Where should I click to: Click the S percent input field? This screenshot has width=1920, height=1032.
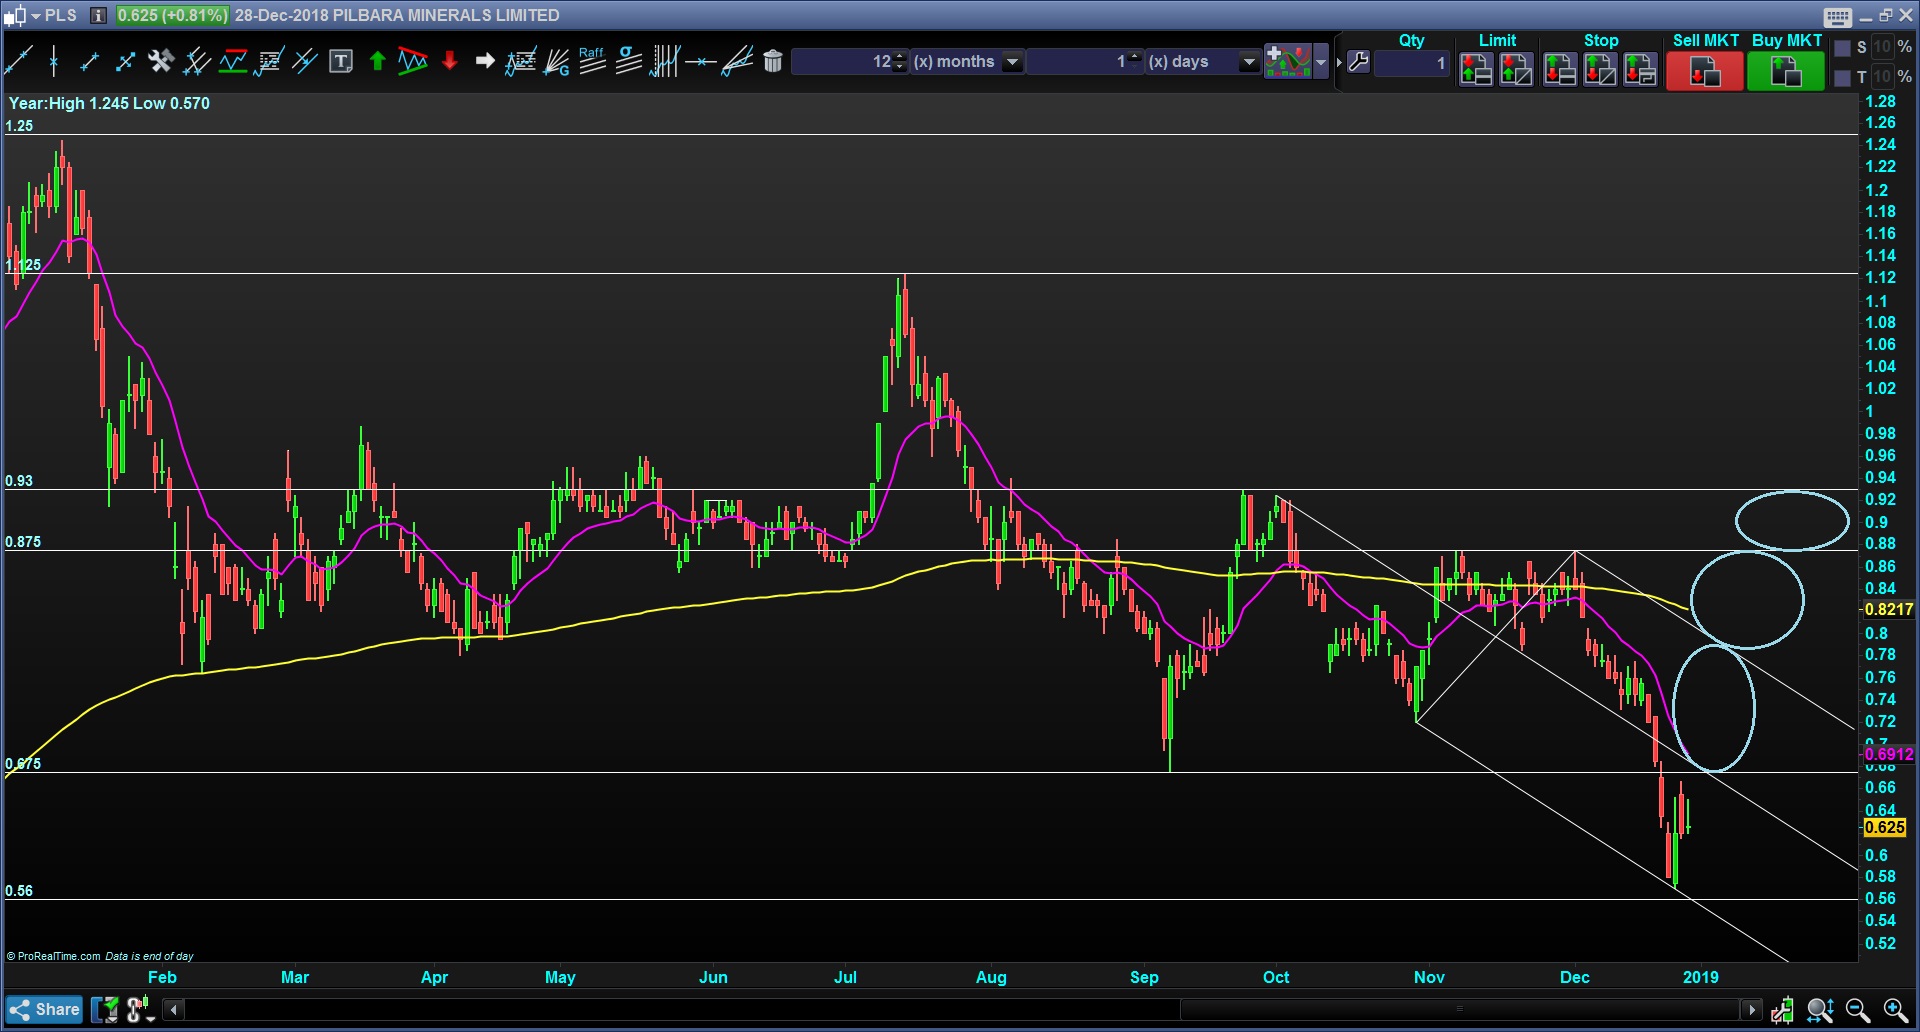point(1882,47)
